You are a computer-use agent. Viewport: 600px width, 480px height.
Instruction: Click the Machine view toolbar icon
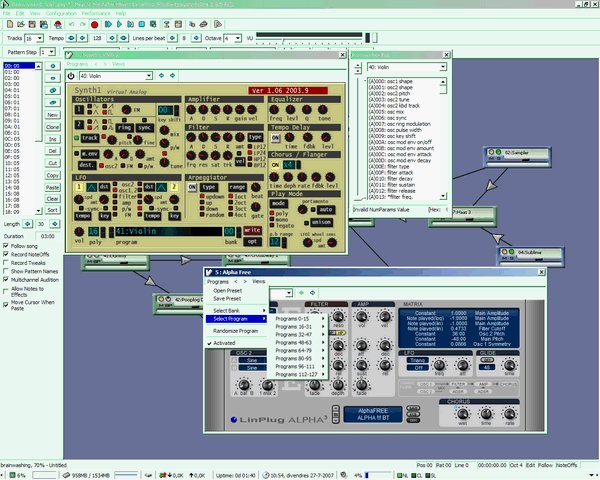tap(167, 24)
